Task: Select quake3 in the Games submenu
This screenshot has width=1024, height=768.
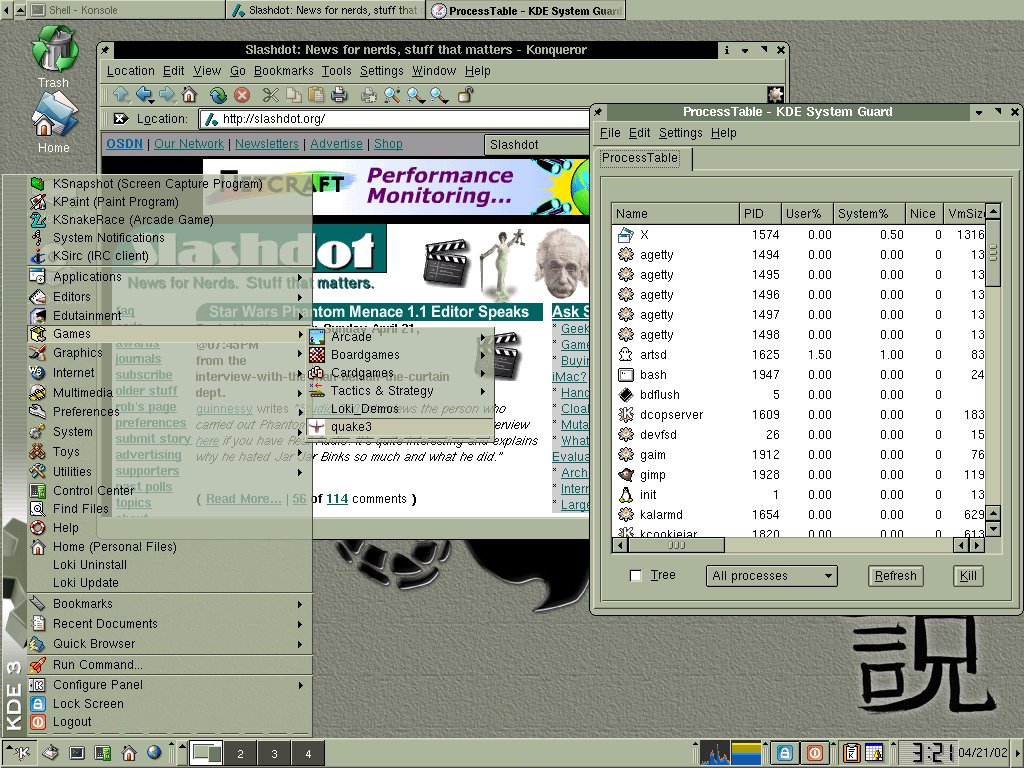Action: (400, 426)
